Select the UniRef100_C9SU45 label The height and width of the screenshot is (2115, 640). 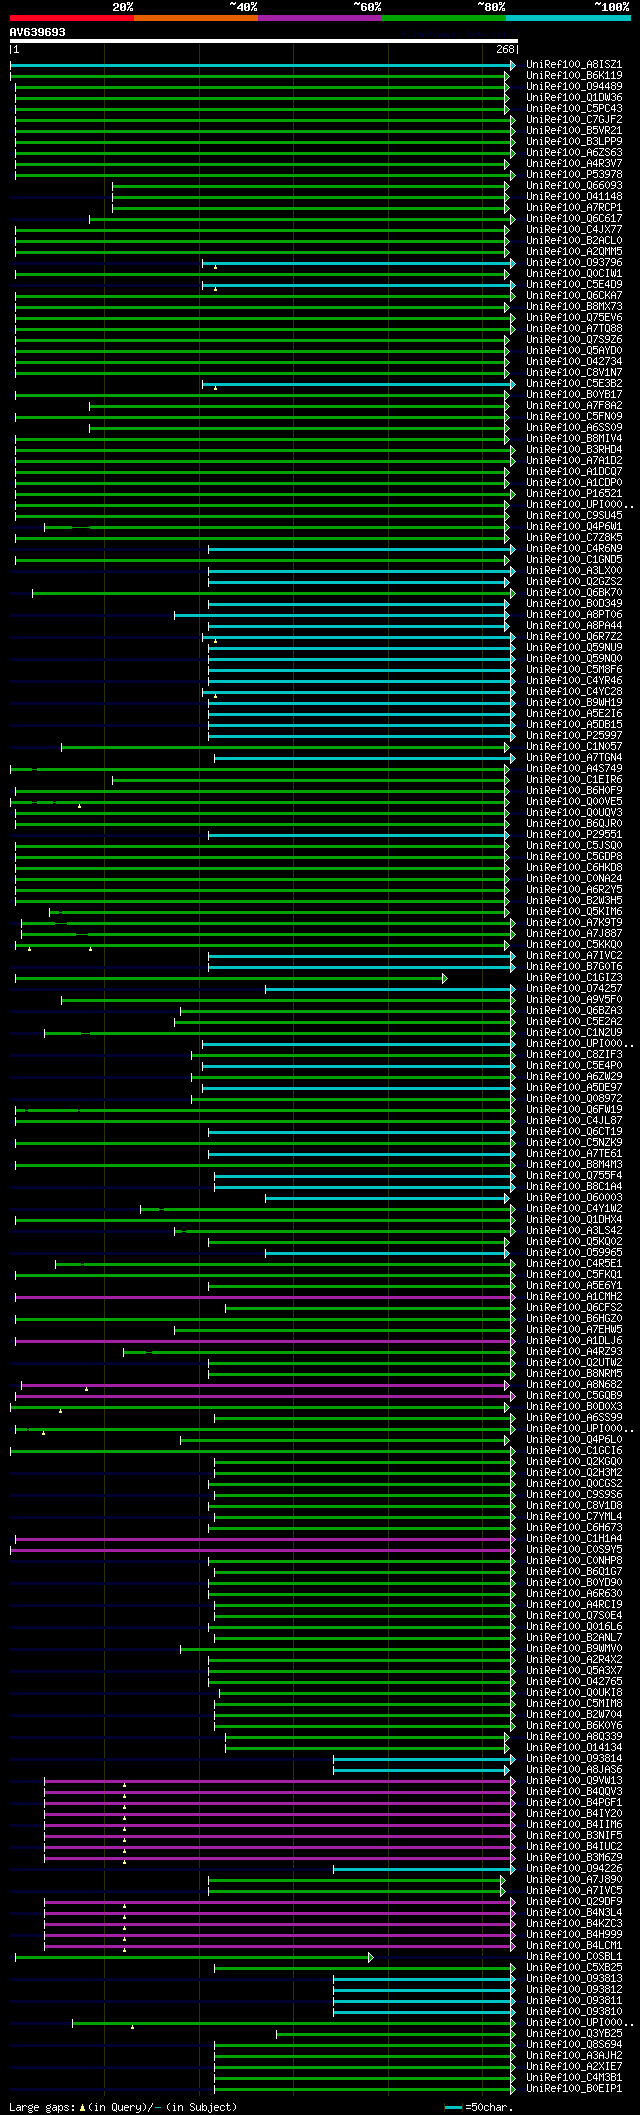[574, 516]
